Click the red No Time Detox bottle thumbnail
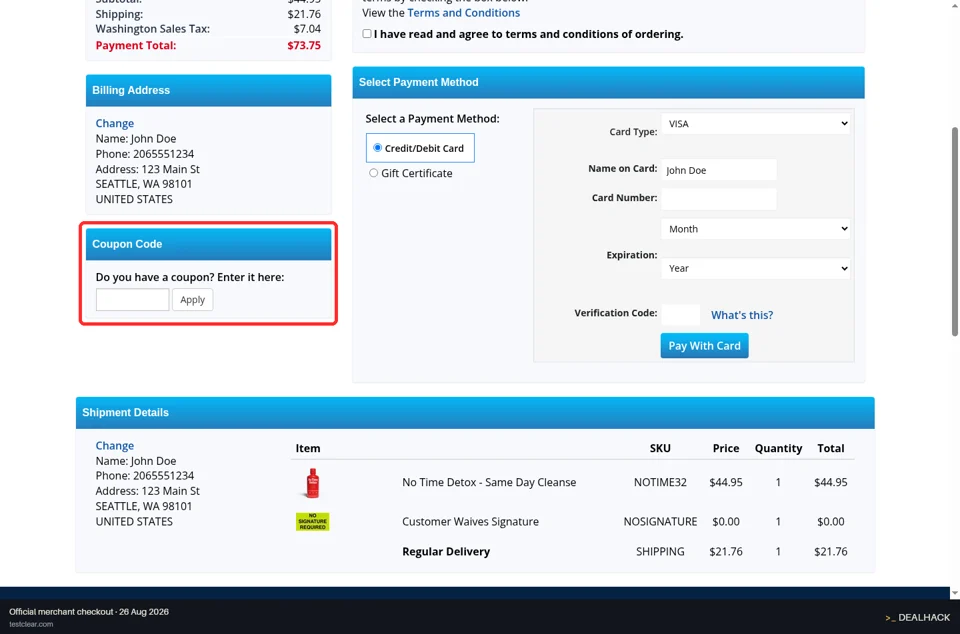The width and height of the screenshot is (960, 634). tap(312, 483)
